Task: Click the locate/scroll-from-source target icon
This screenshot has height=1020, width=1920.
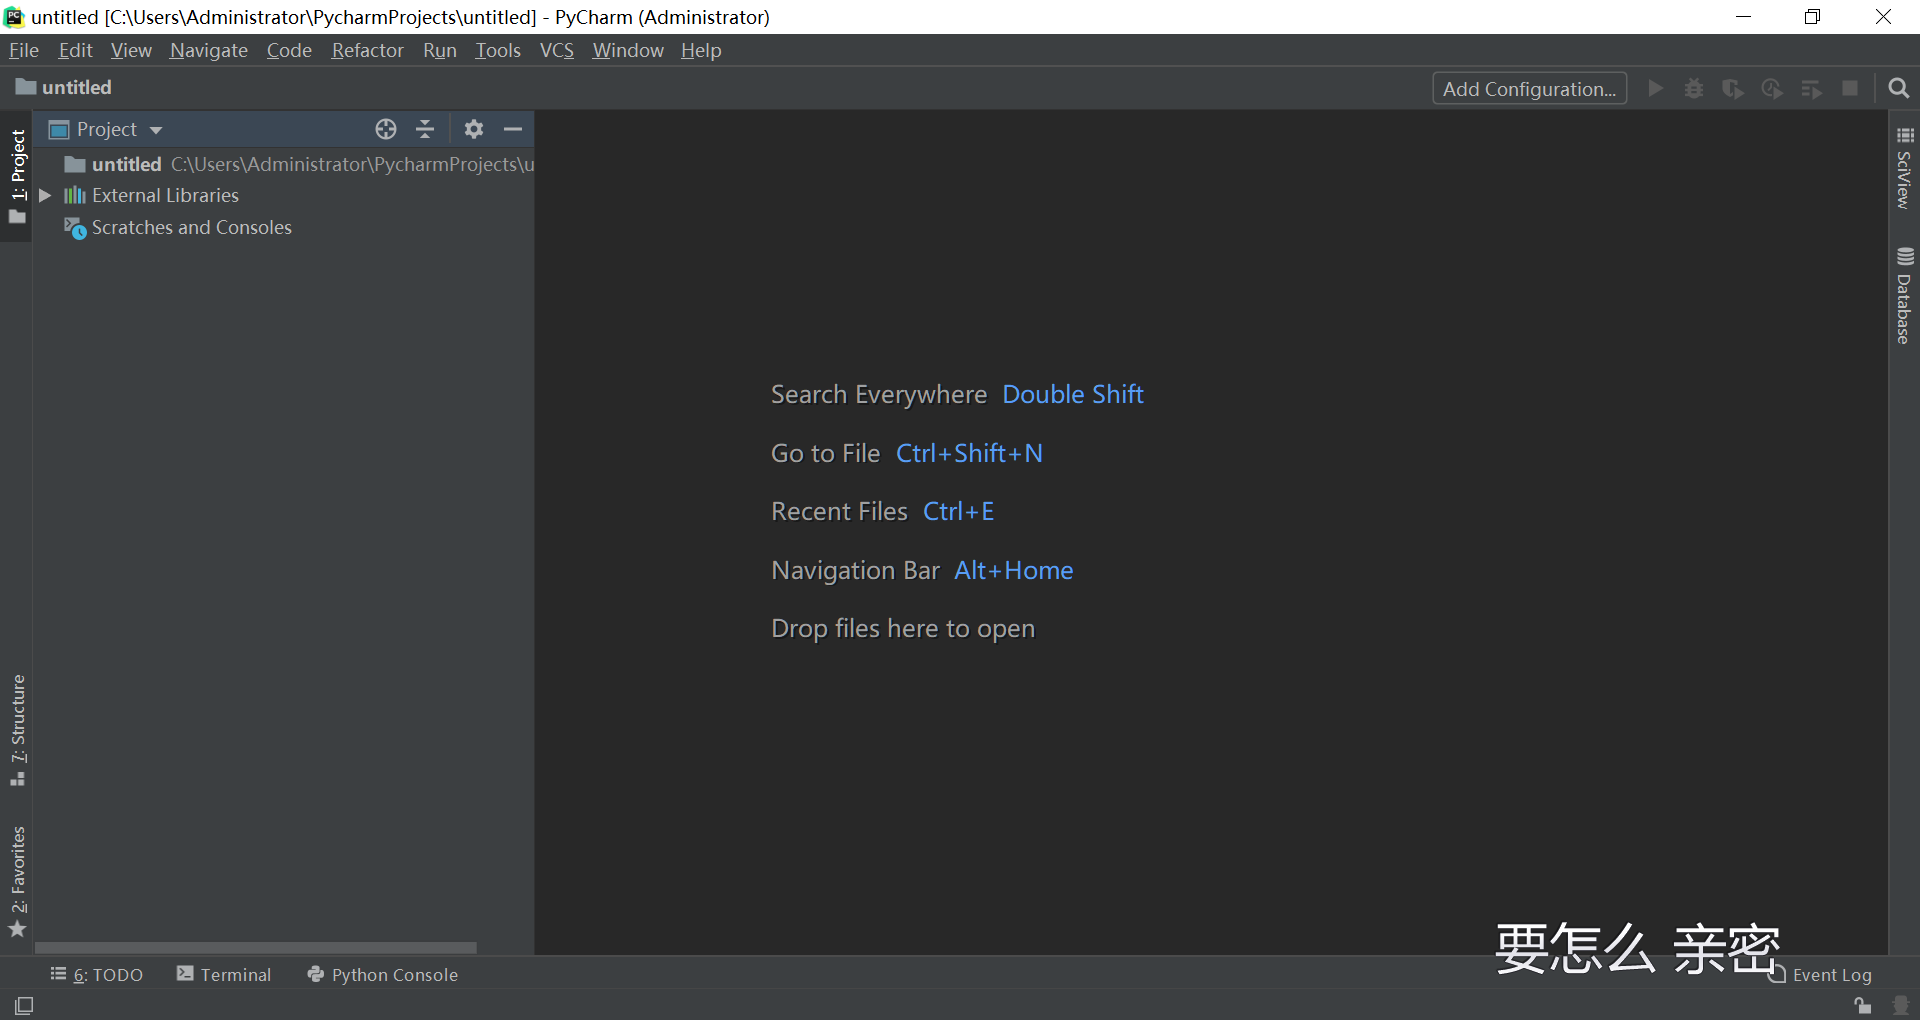Action: [386, 129]
